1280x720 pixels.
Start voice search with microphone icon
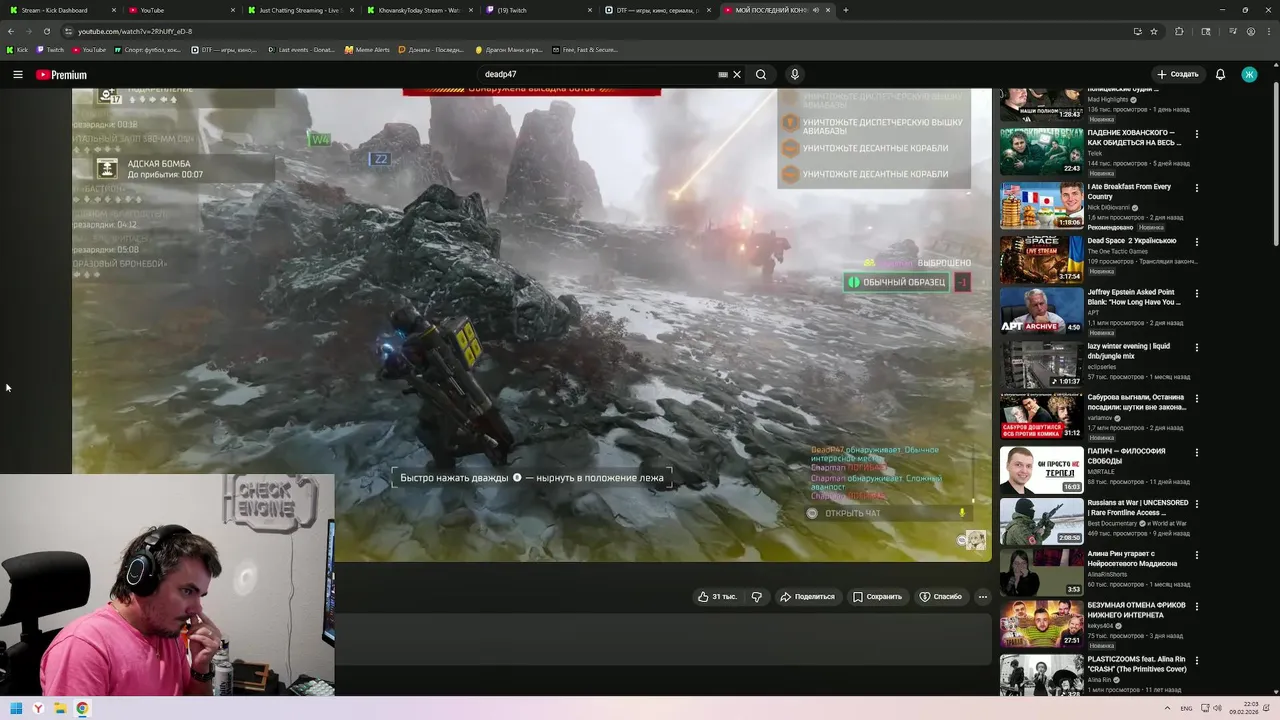coord(795,75)
